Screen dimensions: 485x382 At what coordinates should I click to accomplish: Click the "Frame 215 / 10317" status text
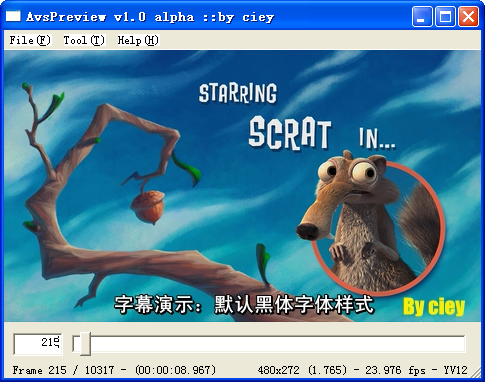point(63,370)
